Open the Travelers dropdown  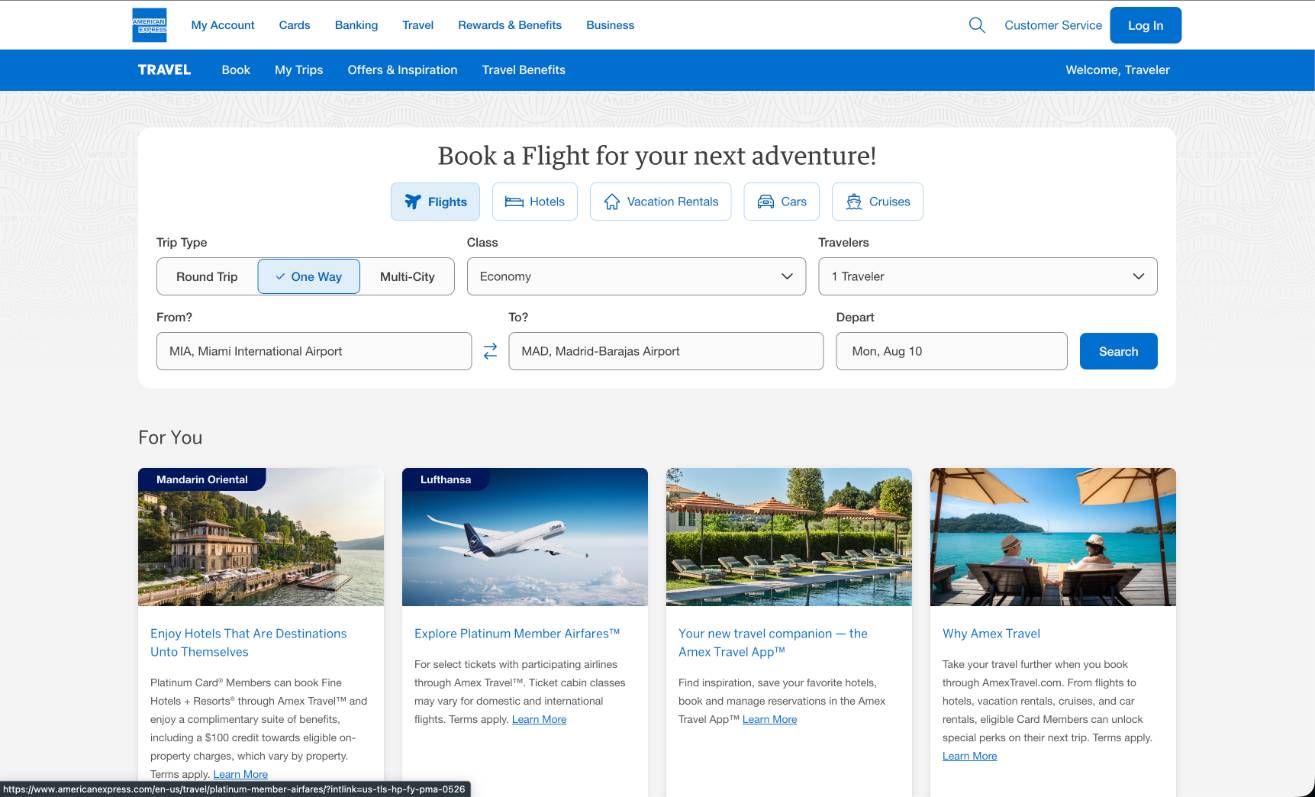[x=988, y=276]
